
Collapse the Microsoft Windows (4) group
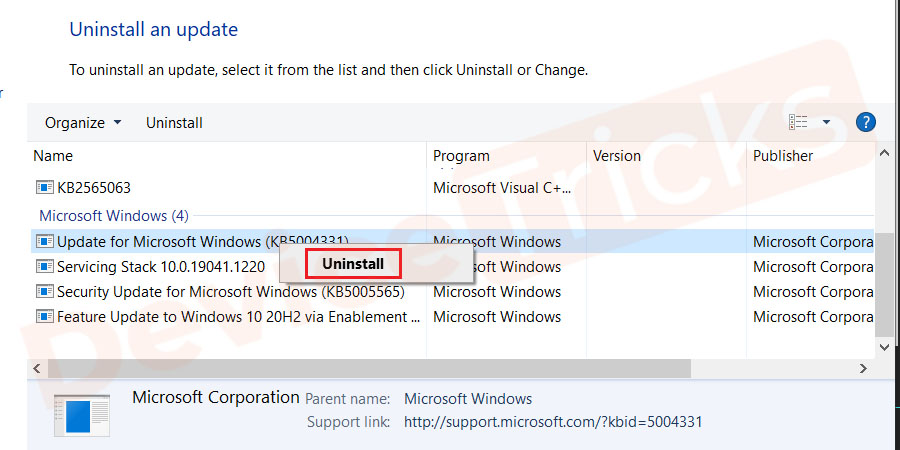[x=114, y=216]
